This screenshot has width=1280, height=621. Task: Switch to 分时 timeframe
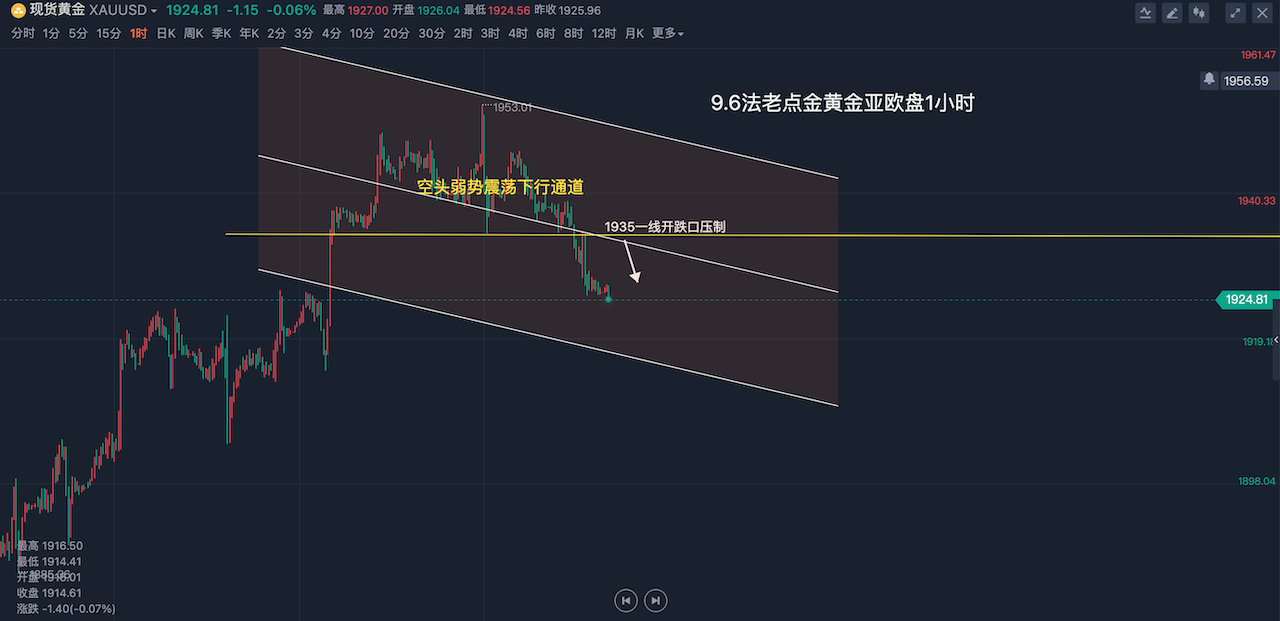pyautogui.click(x=23, y=33)
